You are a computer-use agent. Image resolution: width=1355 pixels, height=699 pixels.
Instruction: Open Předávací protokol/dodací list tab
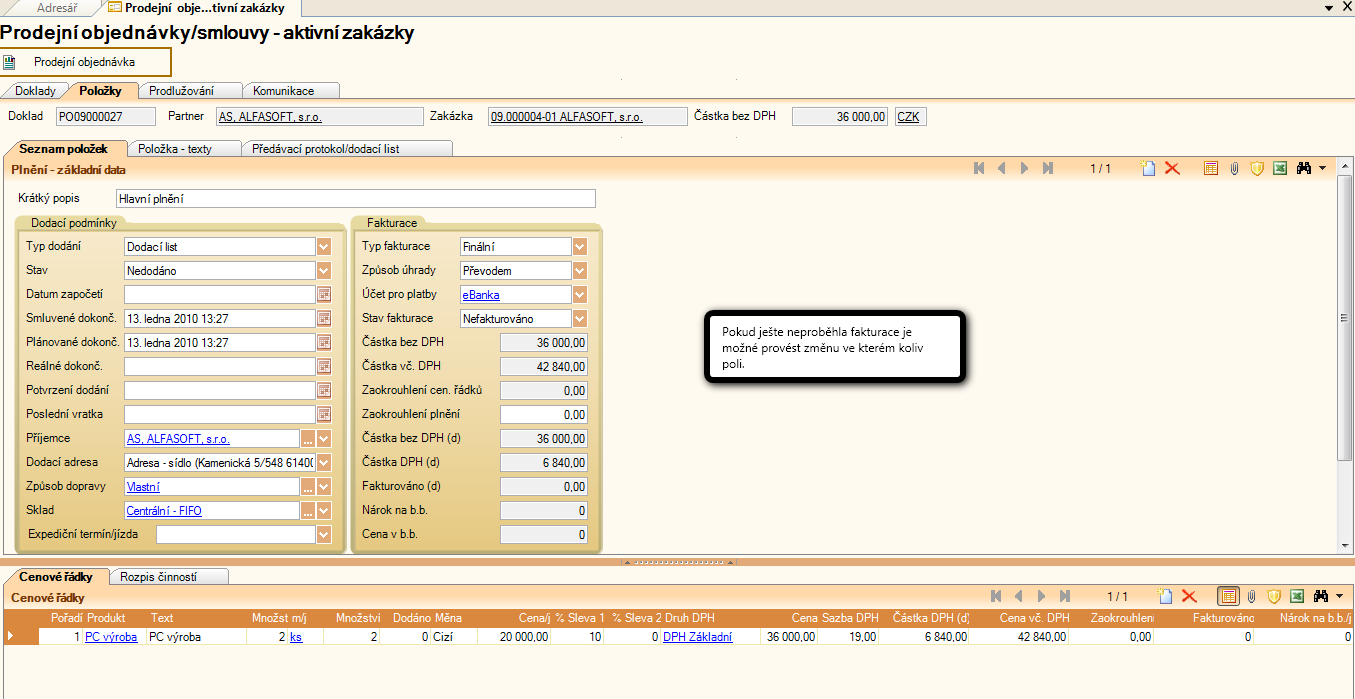click(x=339, y=149)
